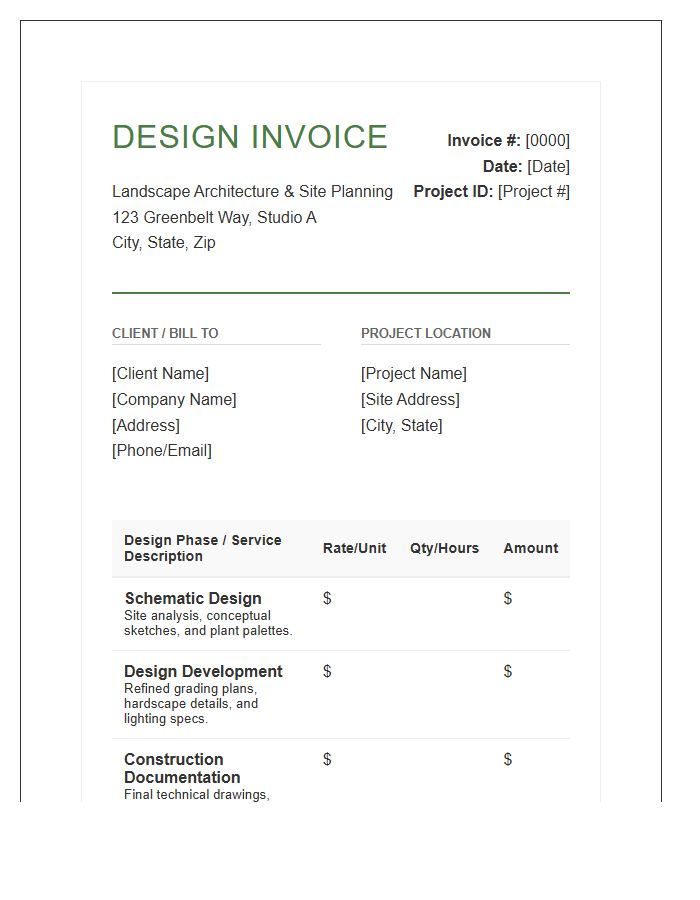Click the CLIENT / BILL TO heading
The image size is (700, 900).
click(165, 333)
